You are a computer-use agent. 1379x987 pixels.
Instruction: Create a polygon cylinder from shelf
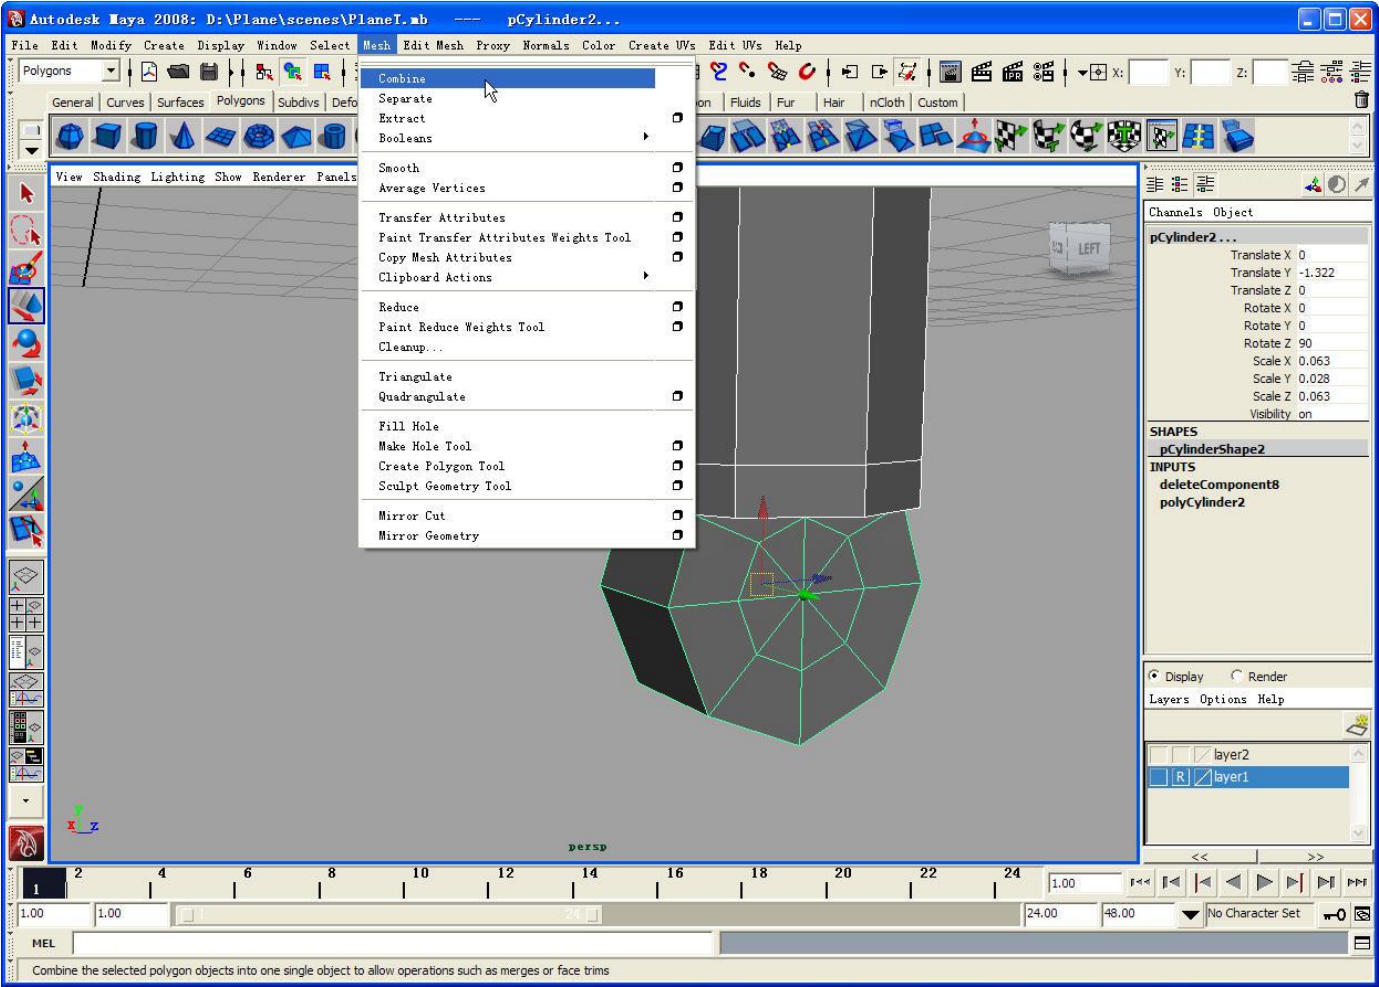pyautogui.click(x=145, y=136)
